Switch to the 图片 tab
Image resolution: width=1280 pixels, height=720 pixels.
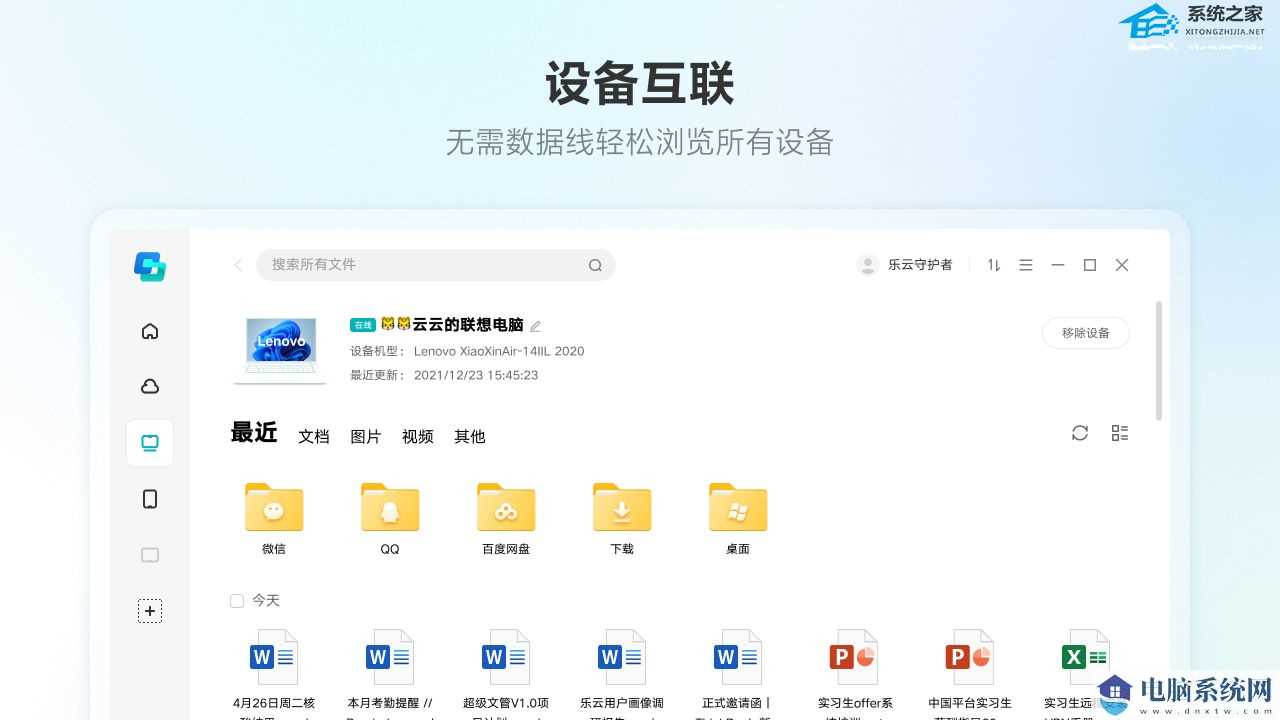click(x=366, y=437)
